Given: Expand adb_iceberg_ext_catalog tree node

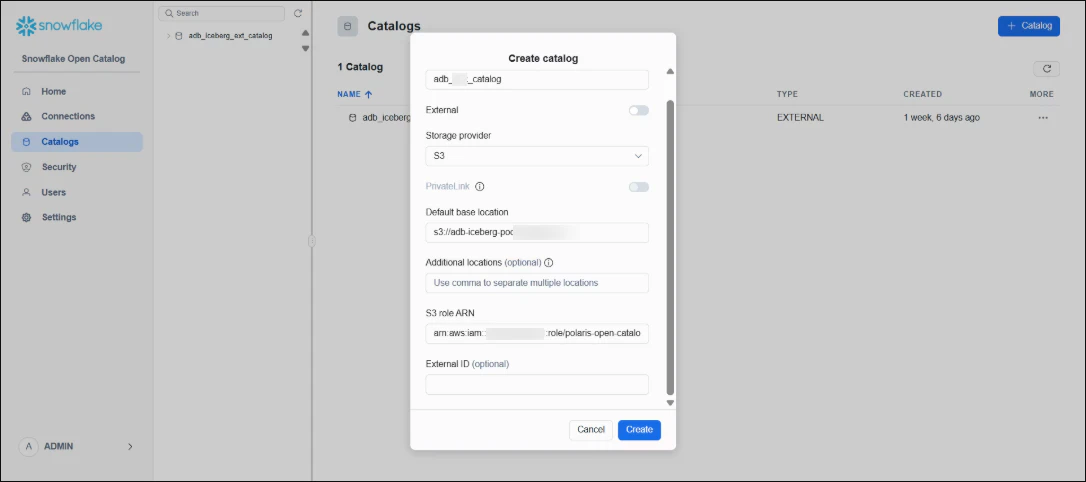Looking at the screenshot, I should 168,35.
